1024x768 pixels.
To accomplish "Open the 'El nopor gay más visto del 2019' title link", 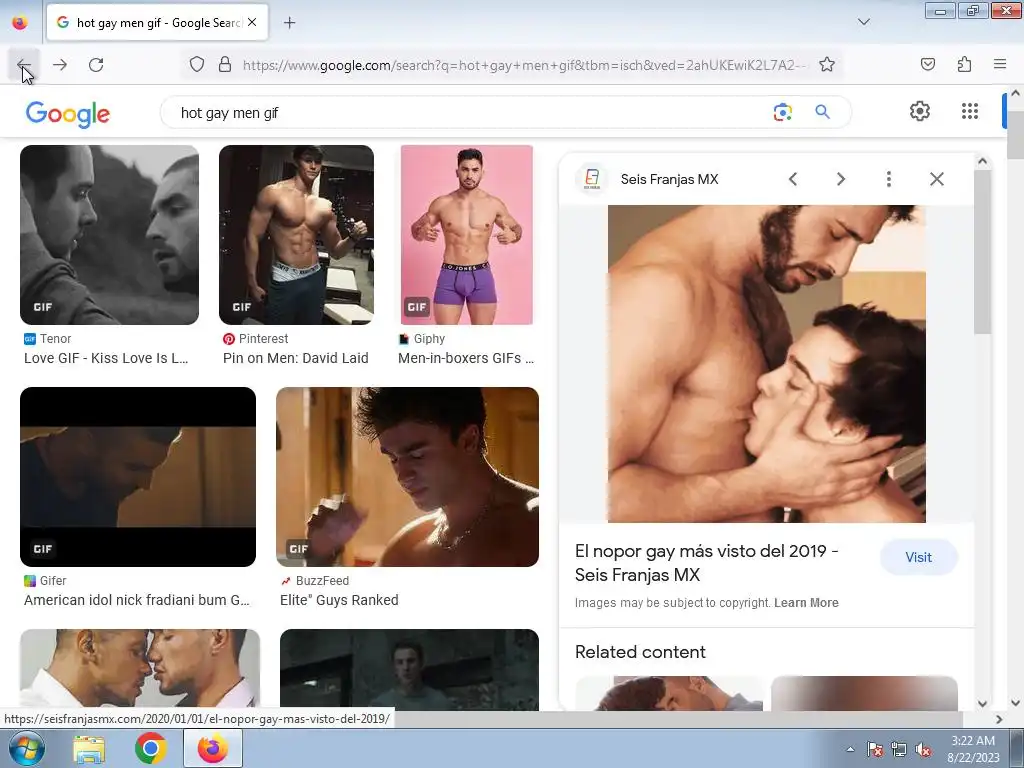I will [x=707, y=563].
